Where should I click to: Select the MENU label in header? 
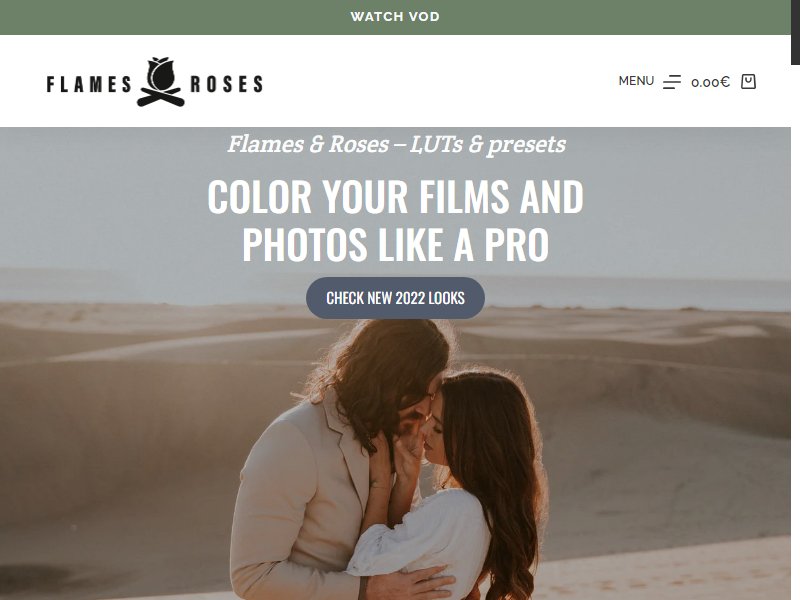tap(636, 81)
